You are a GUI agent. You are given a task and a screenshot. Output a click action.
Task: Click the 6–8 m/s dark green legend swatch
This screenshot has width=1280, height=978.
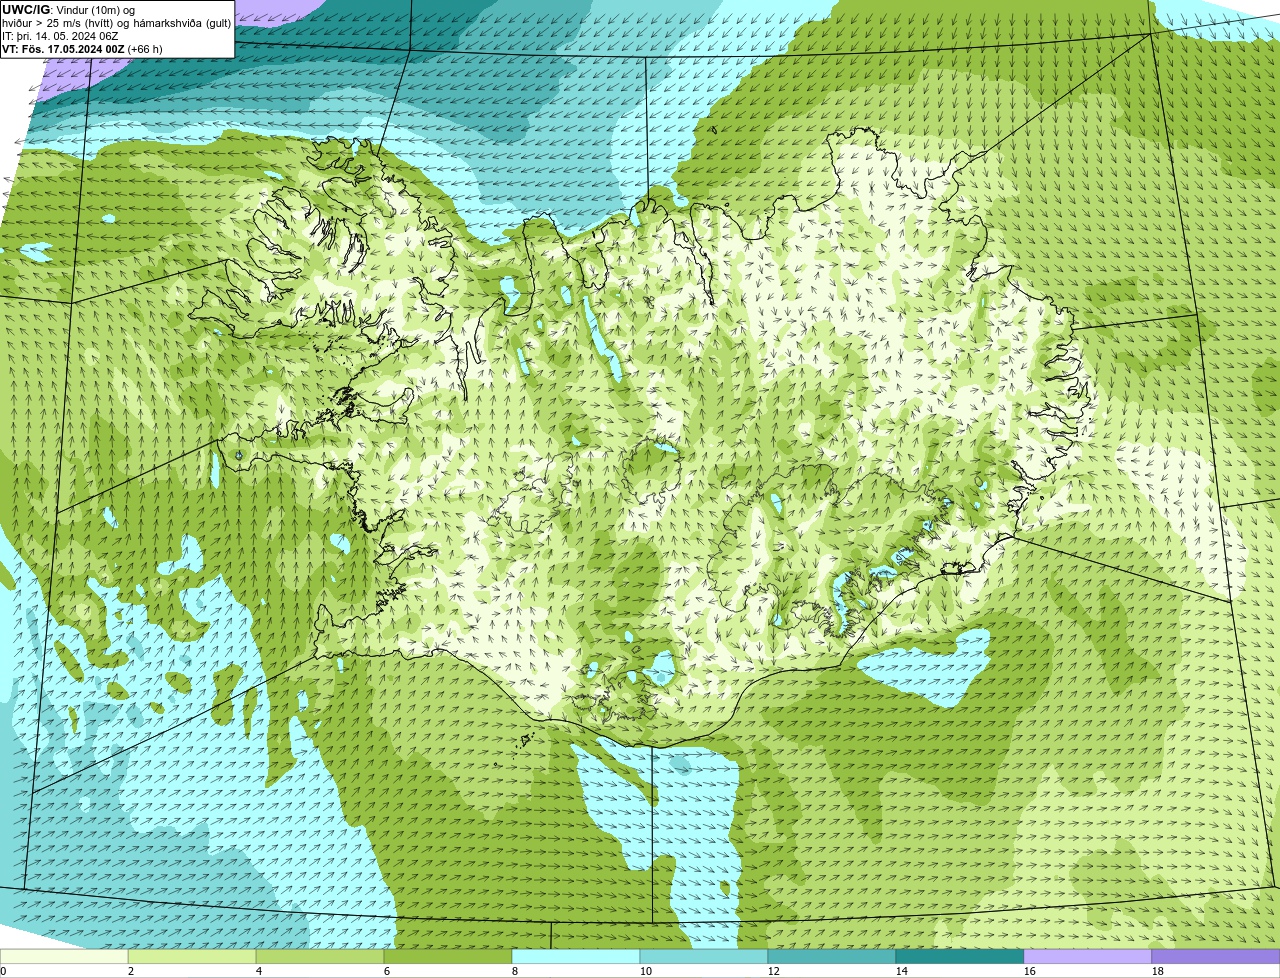pyautogui.click(x=448, y=957)
